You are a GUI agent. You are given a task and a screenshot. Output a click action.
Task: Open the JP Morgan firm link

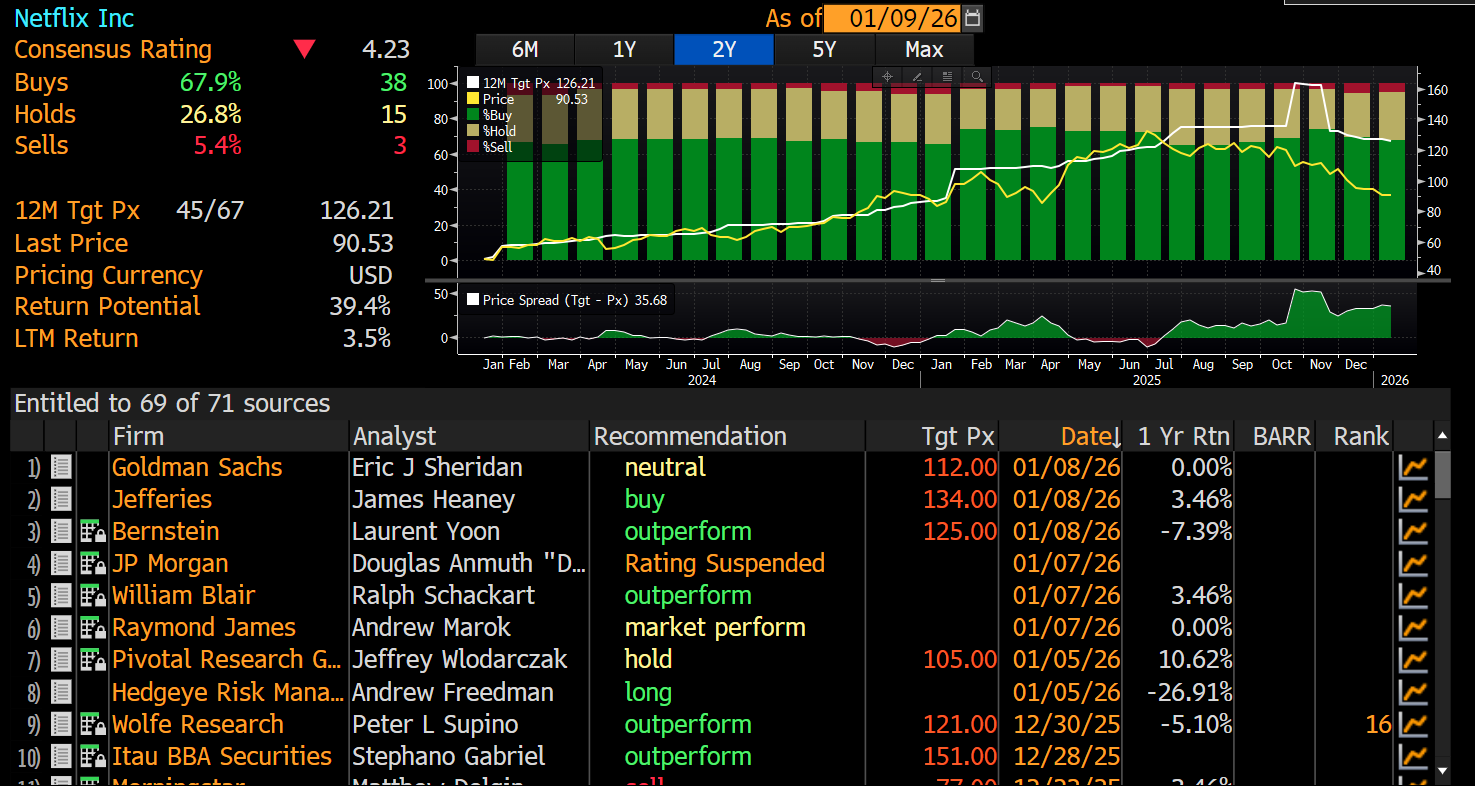tap(170, 563)
